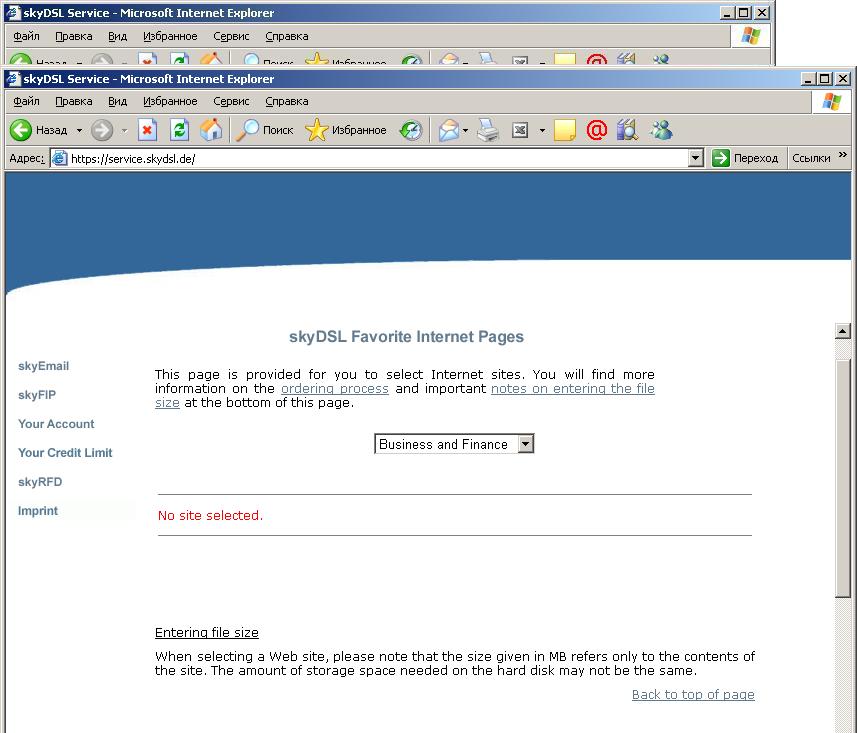Open skyFIP in sidebar
Image resolution: width=857 pixels, height=733 pixels.
37,395
